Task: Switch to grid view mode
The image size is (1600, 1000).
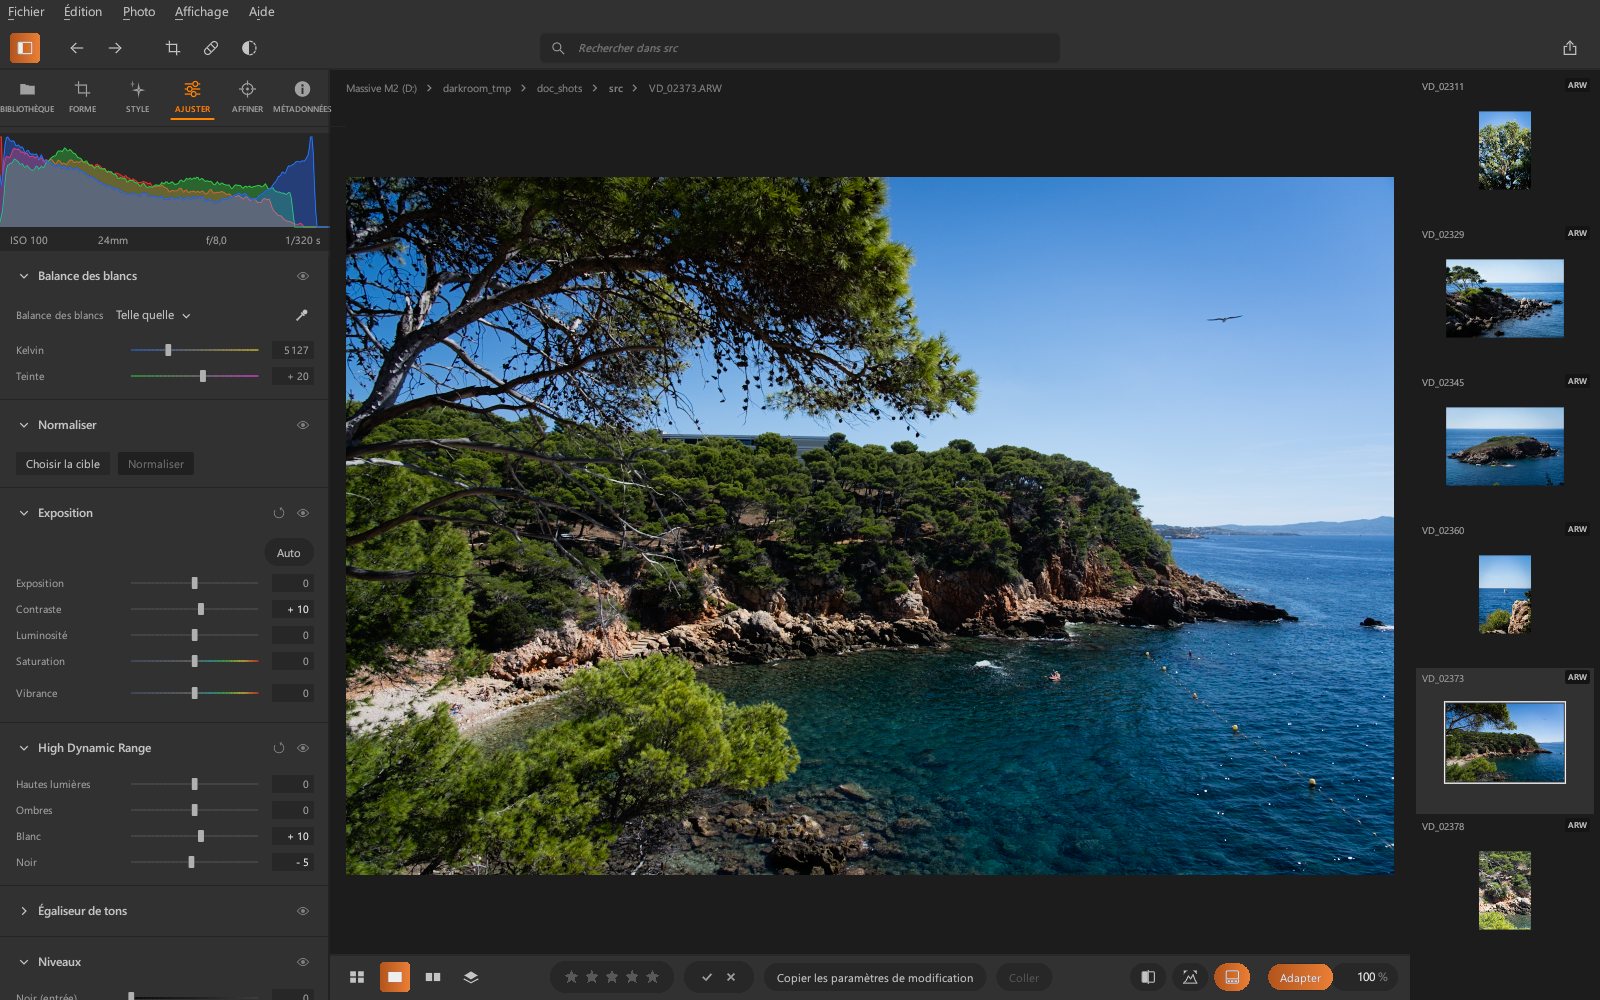Action: coord(357,977)
